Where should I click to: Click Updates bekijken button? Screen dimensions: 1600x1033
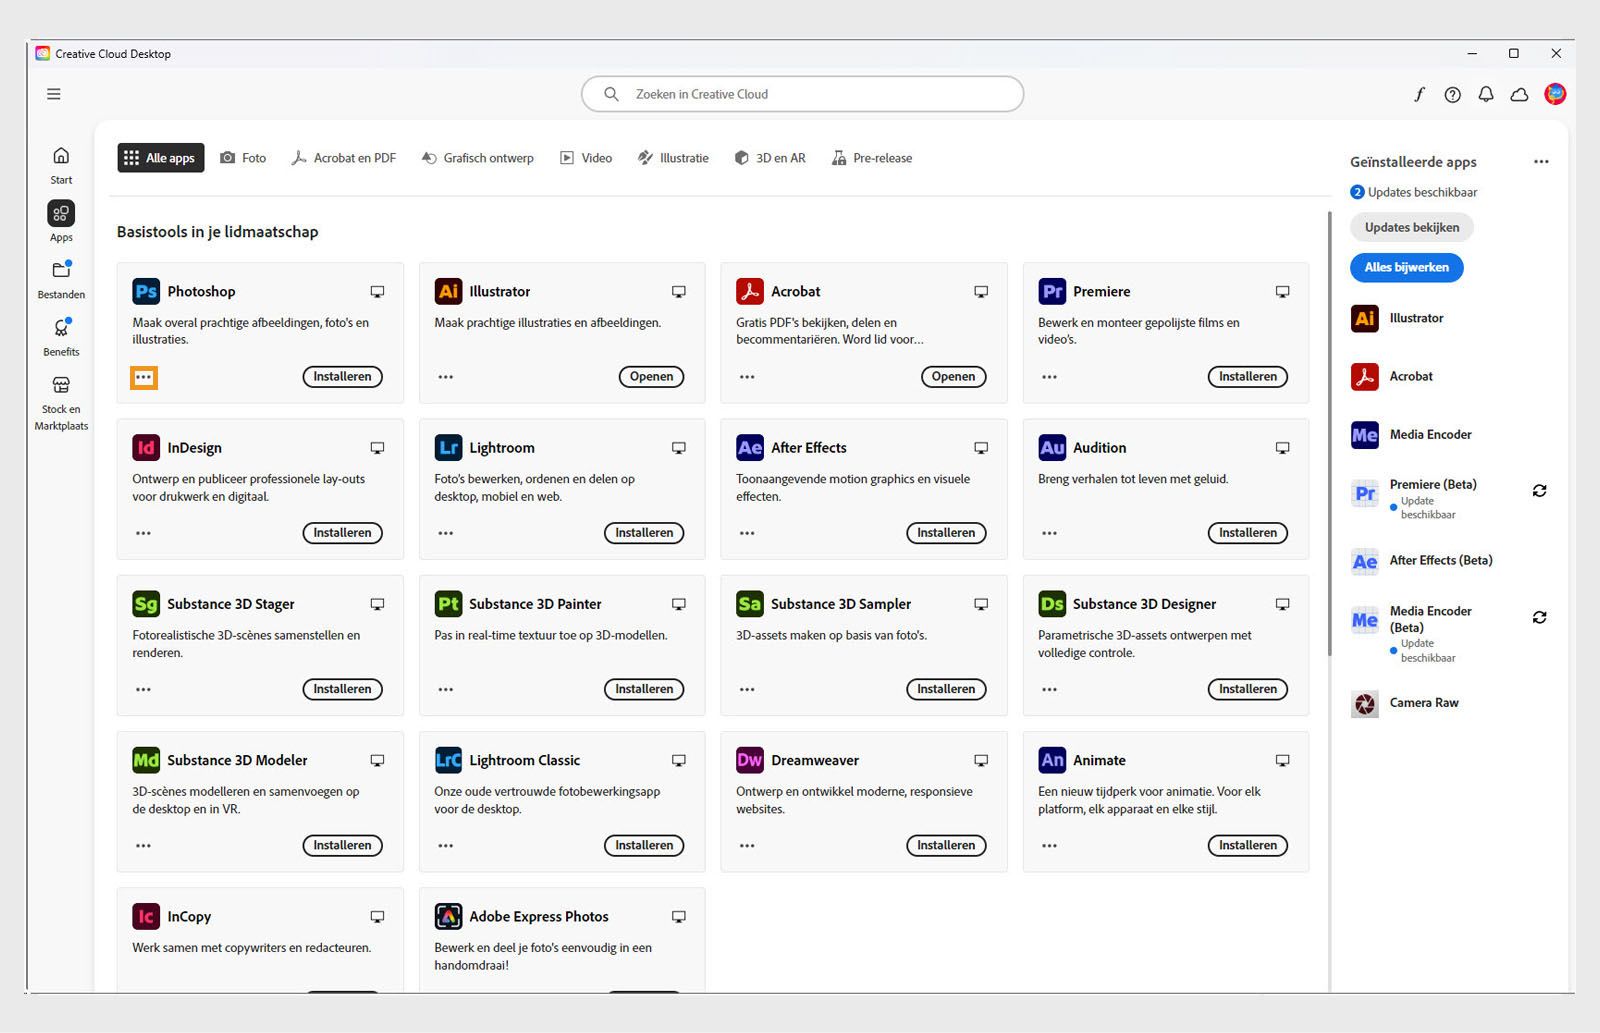click(1412, 227)
